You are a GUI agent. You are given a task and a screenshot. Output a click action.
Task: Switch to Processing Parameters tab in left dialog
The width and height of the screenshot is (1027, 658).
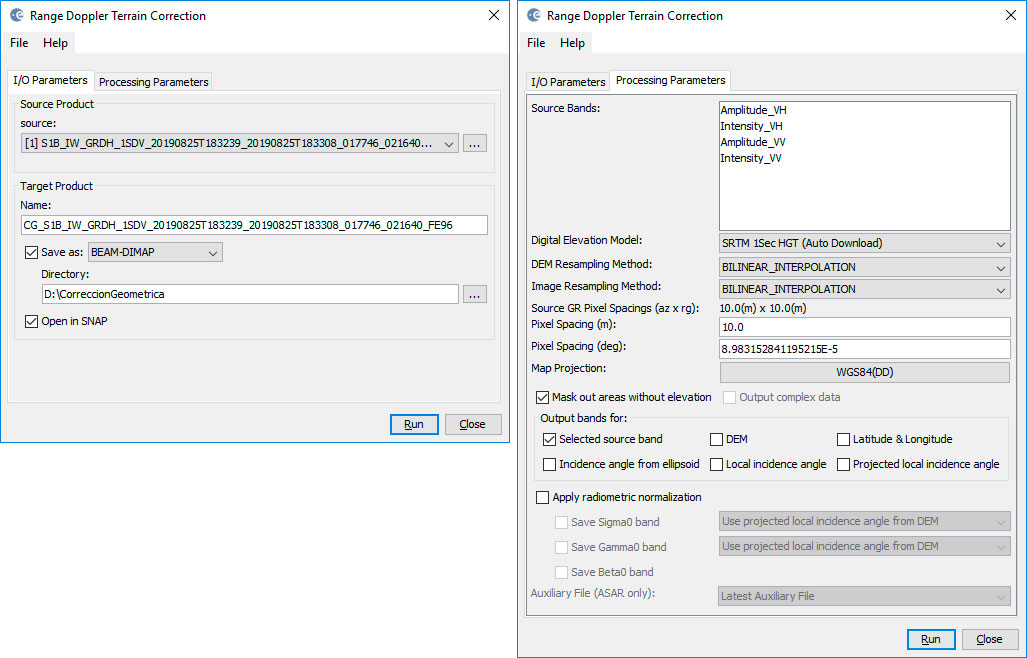coord(154,82)
